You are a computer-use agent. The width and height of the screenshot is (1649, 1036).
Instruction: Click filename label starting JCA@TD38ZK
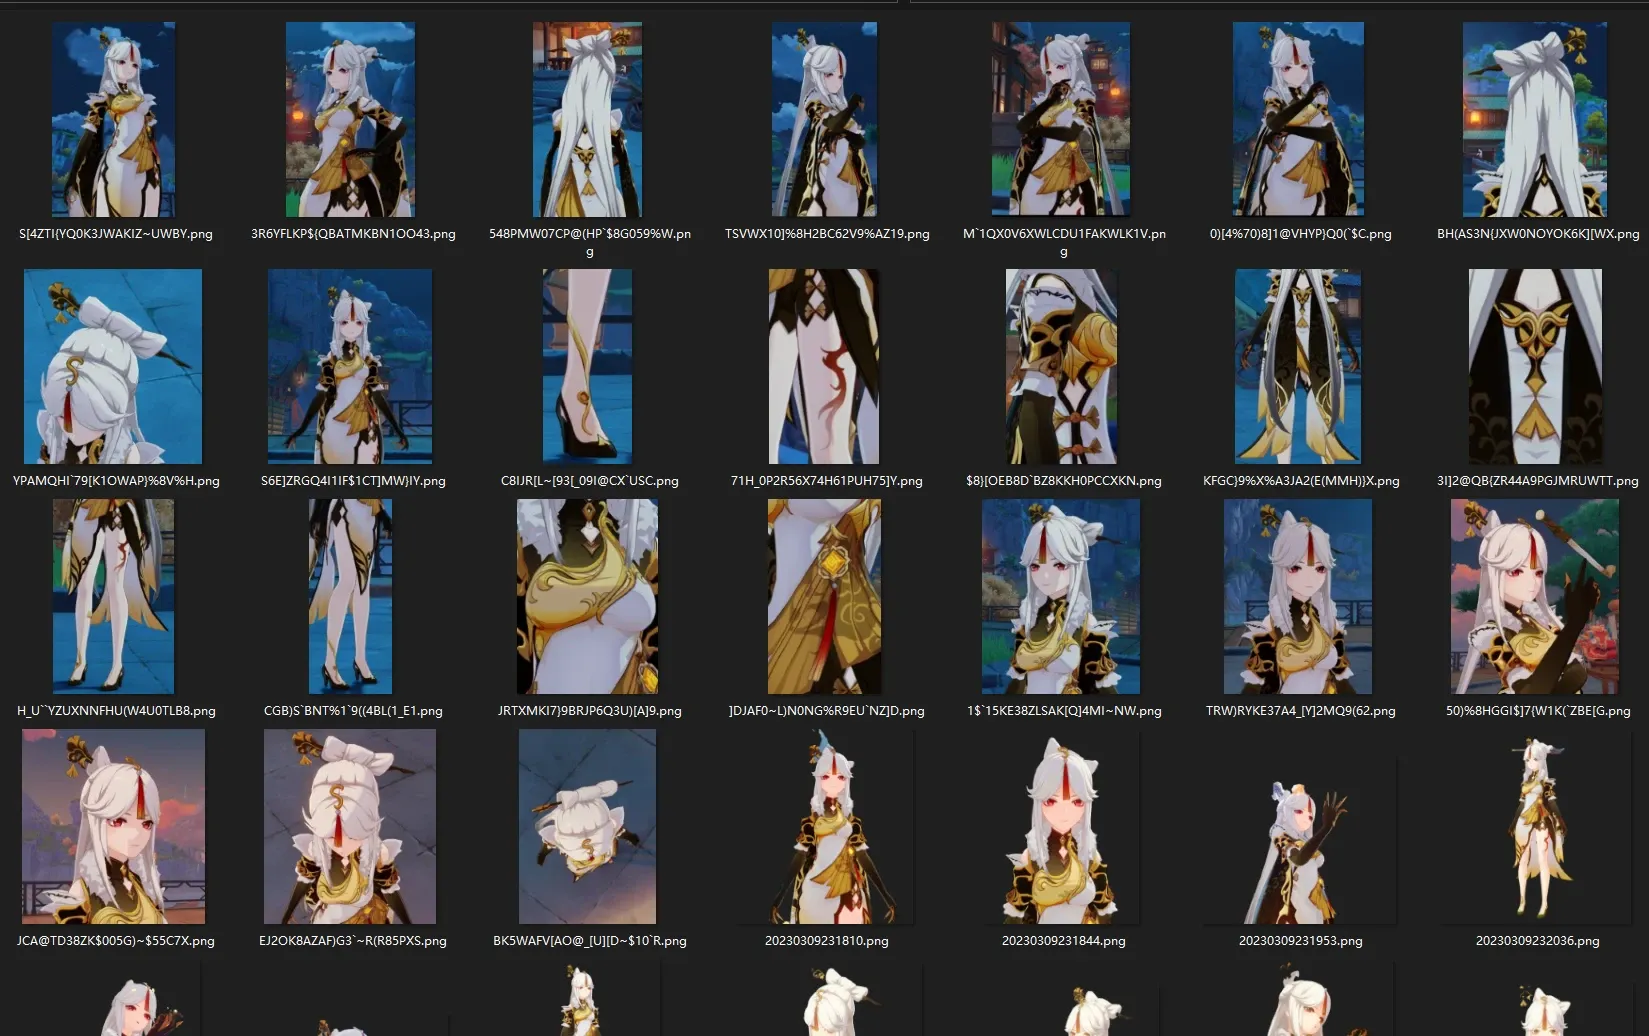point(116,941)
